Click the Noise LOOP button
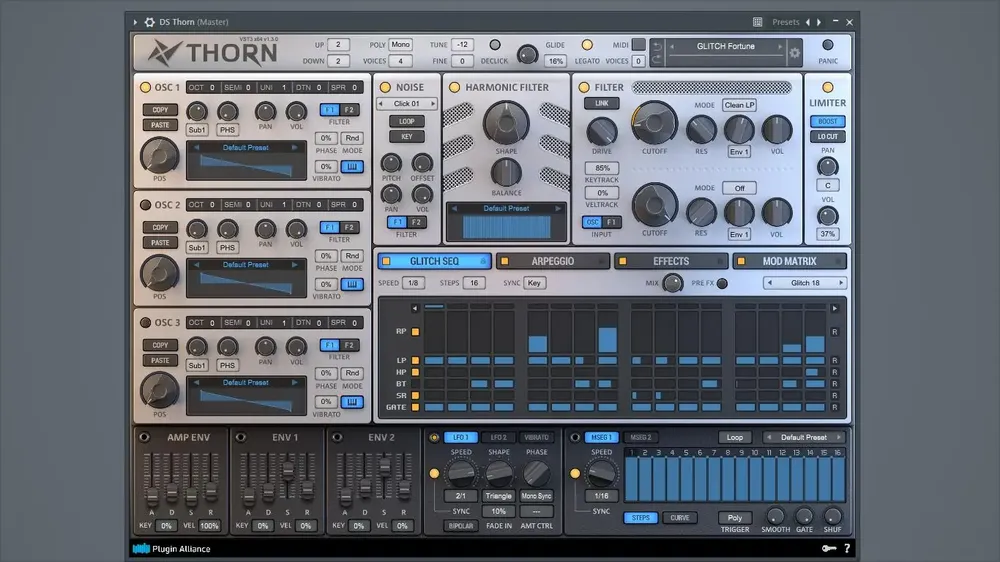The image size is (1000, 562). 407,121
